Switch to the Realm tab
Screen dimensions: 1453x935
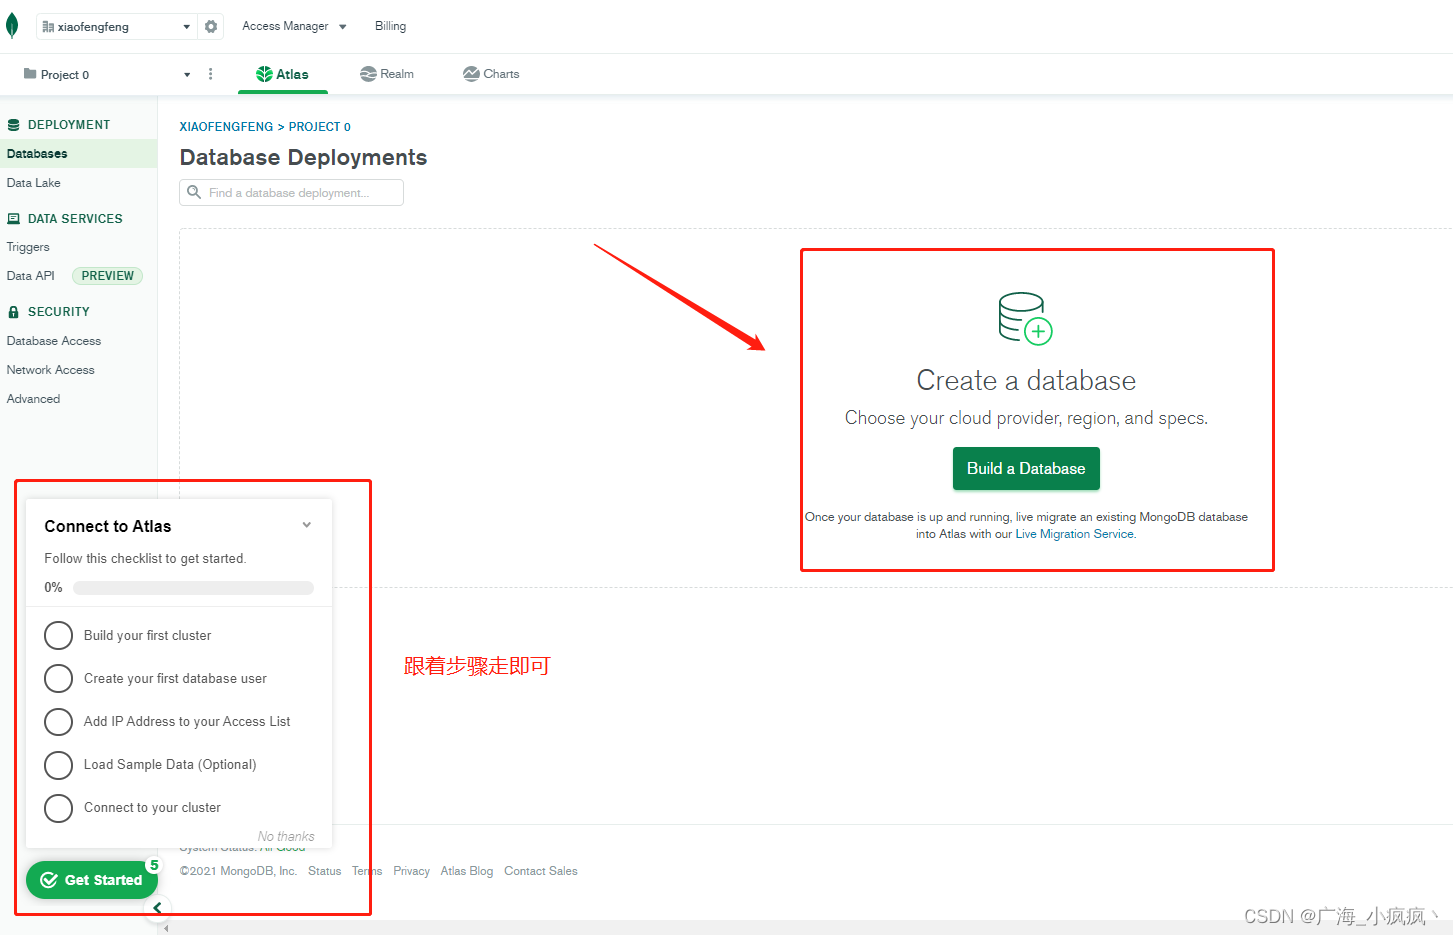tap(387, 74)
